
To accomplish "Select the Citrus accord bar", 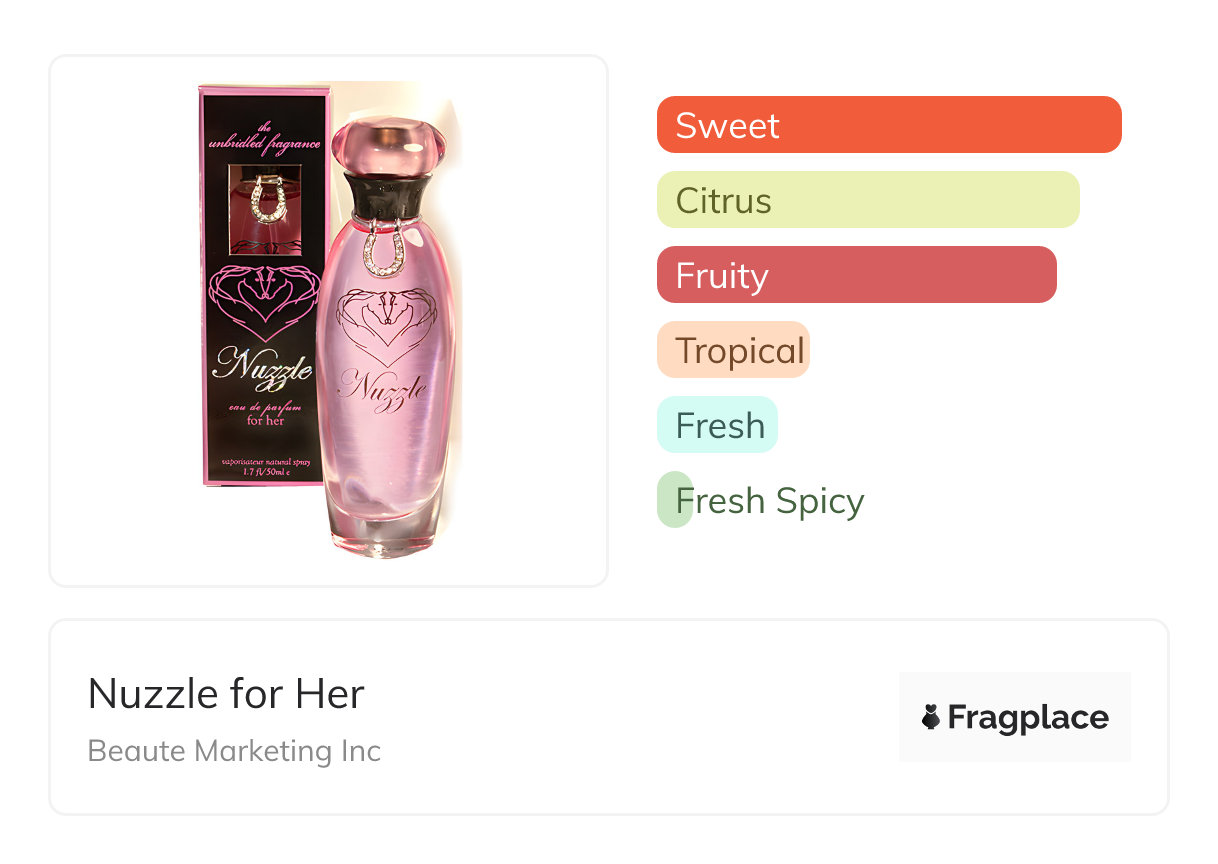I will (x=867, y=200).
